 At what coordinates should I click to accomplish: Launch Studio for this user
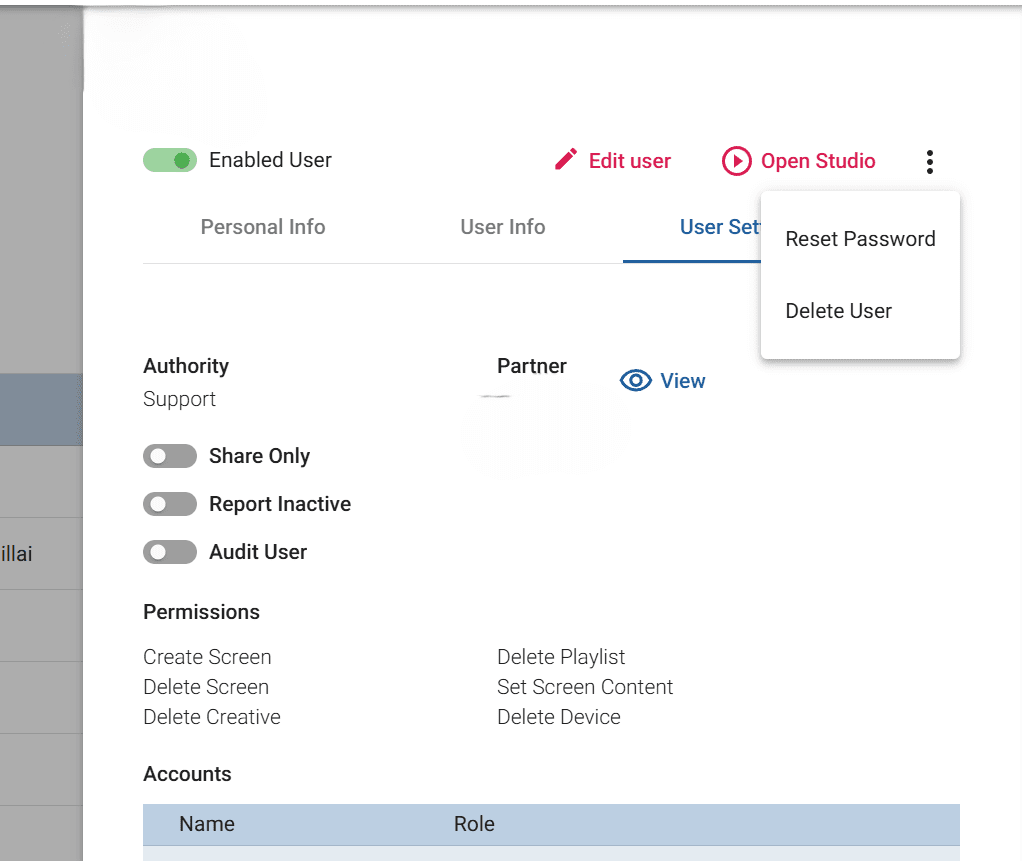coord(798,161)
